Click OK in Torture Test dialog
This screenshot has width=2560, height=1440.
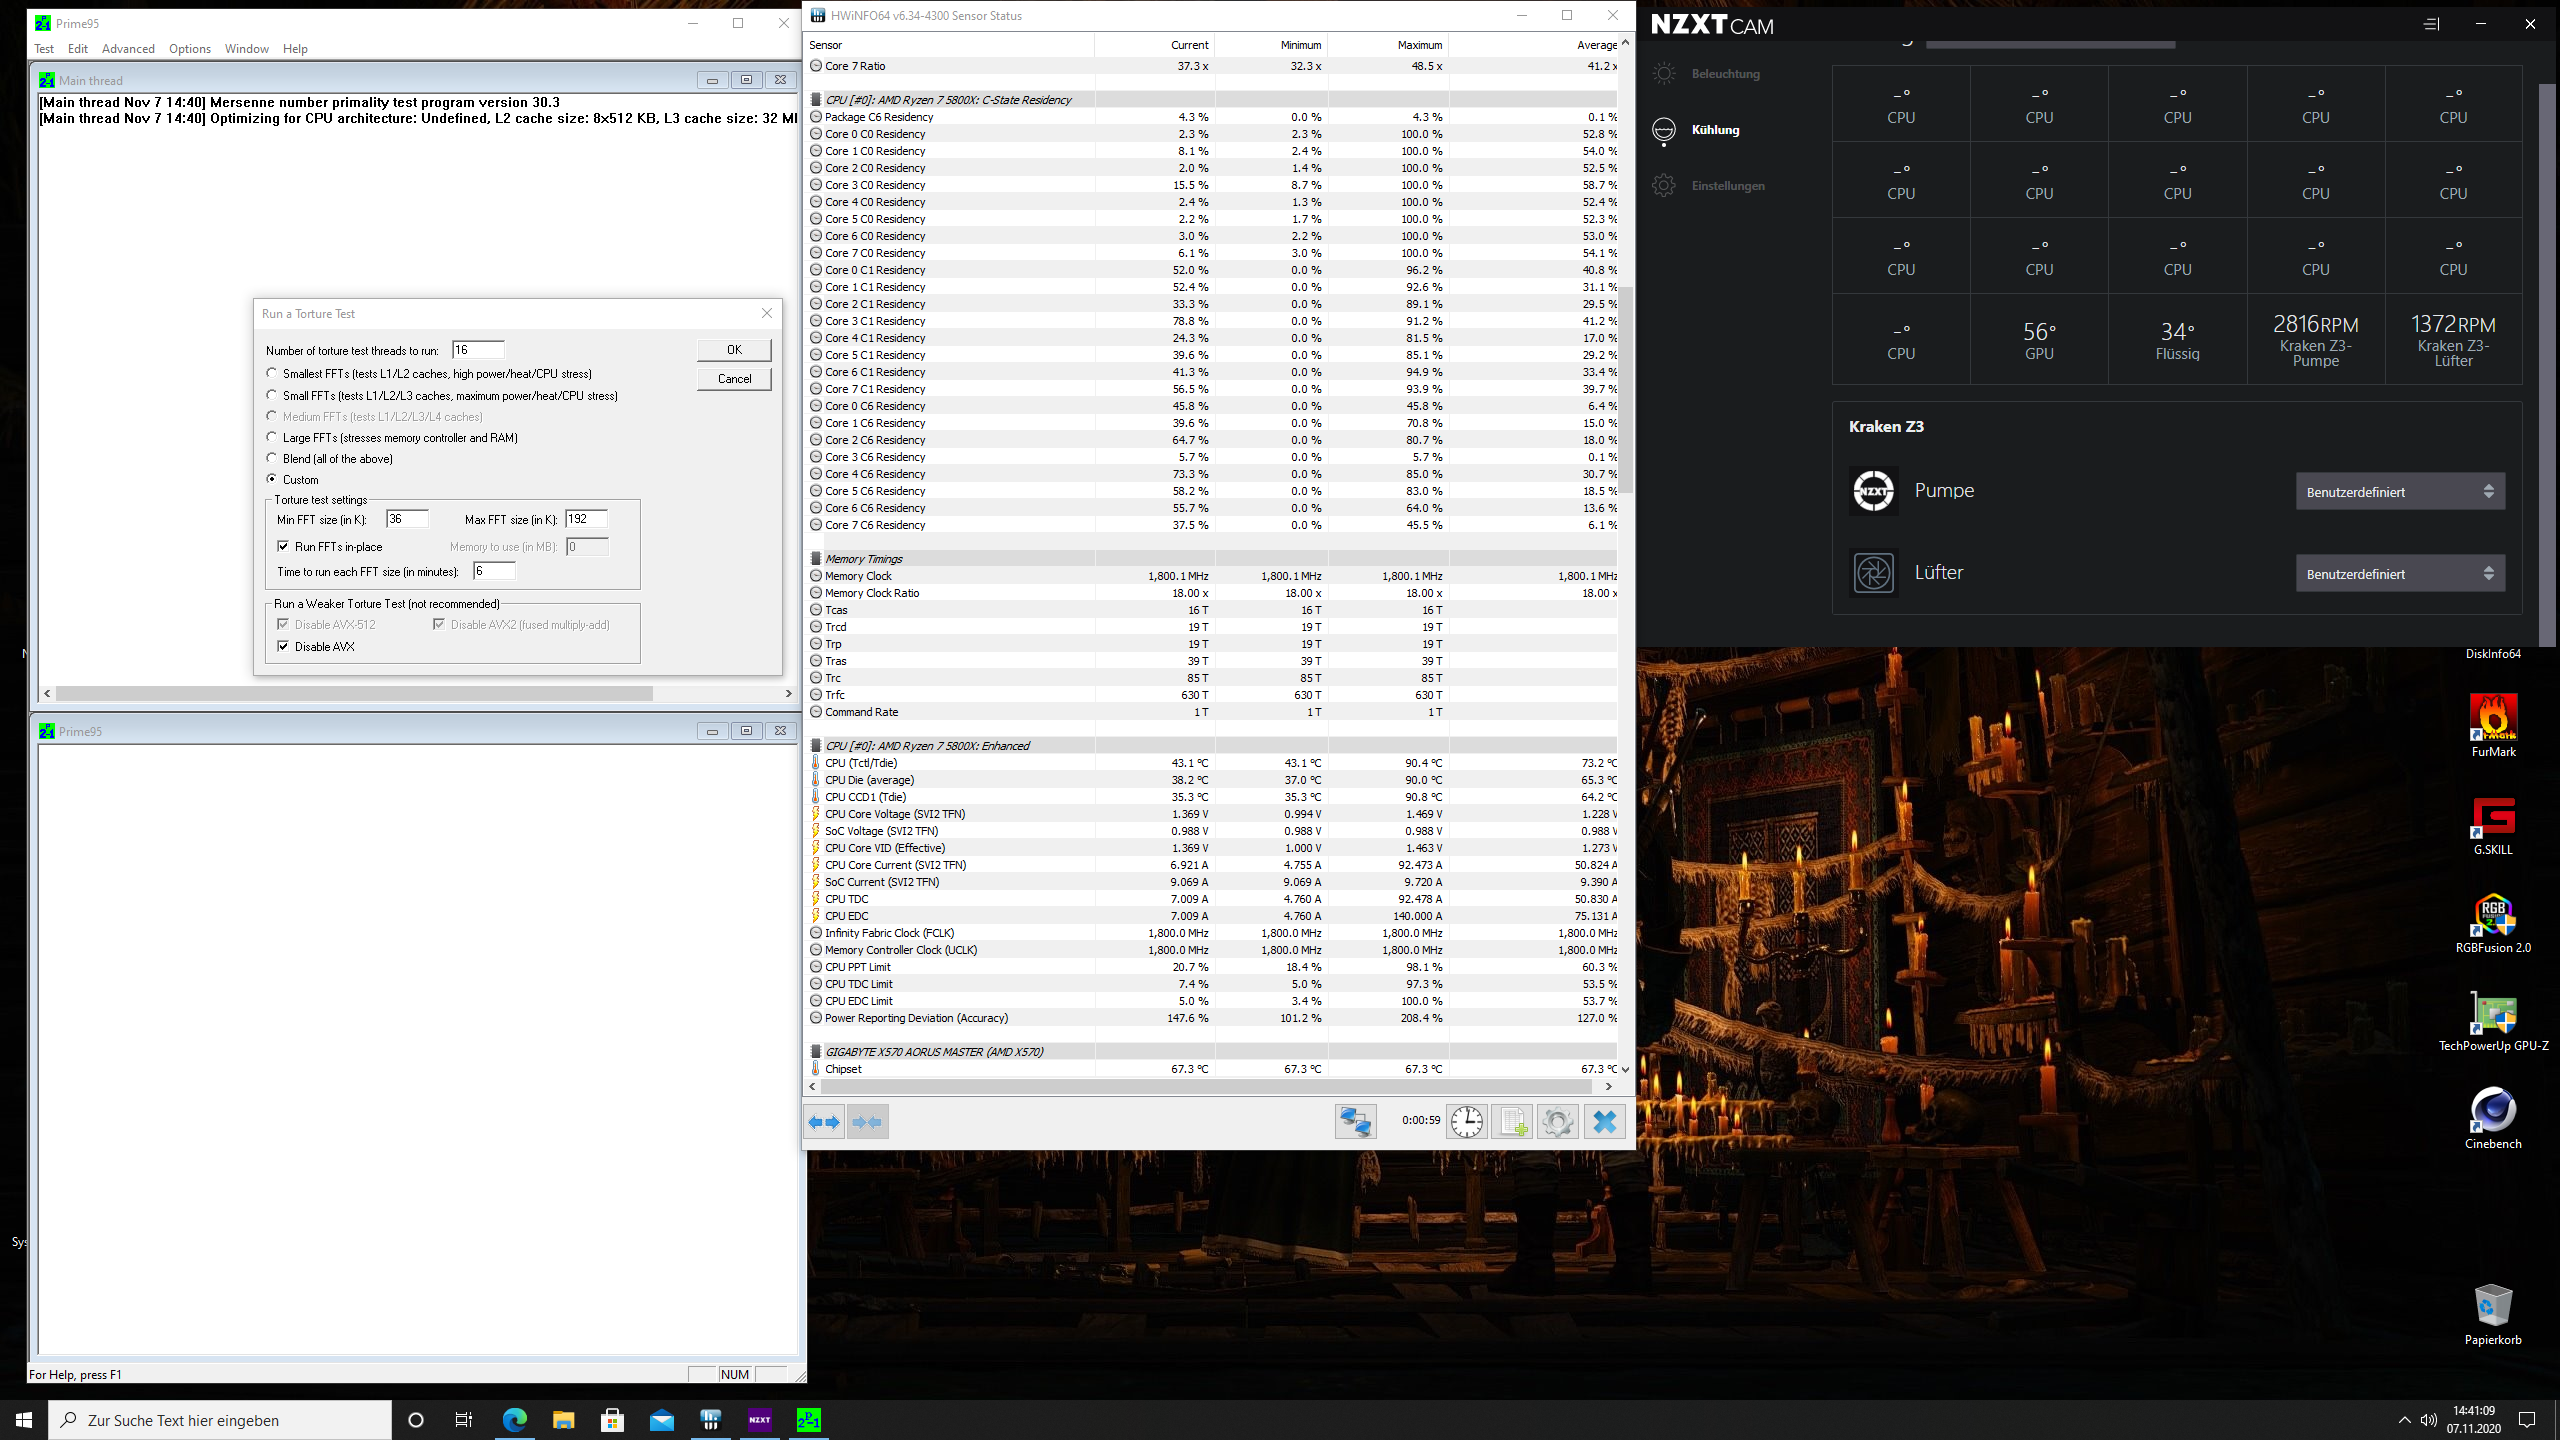click(734, 349)
